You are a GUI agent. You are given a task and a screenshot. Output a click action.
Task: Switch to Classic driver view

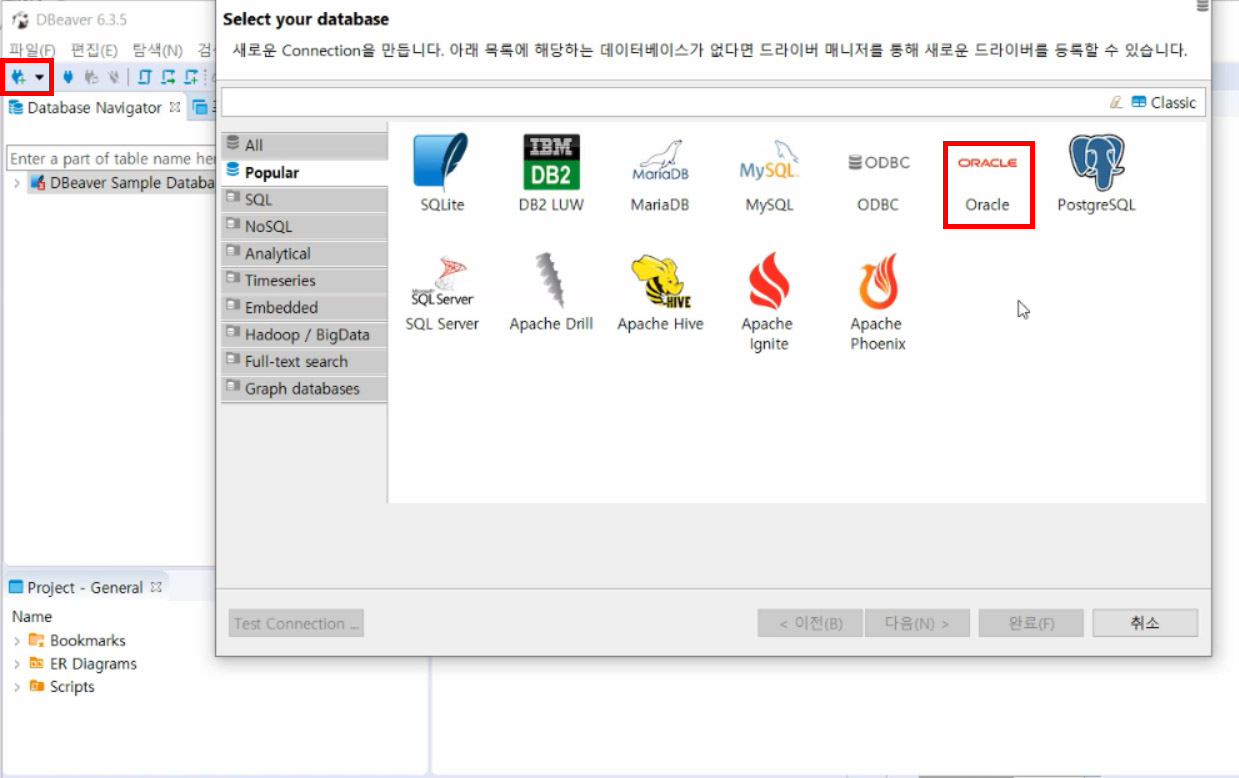point(1164,102)
